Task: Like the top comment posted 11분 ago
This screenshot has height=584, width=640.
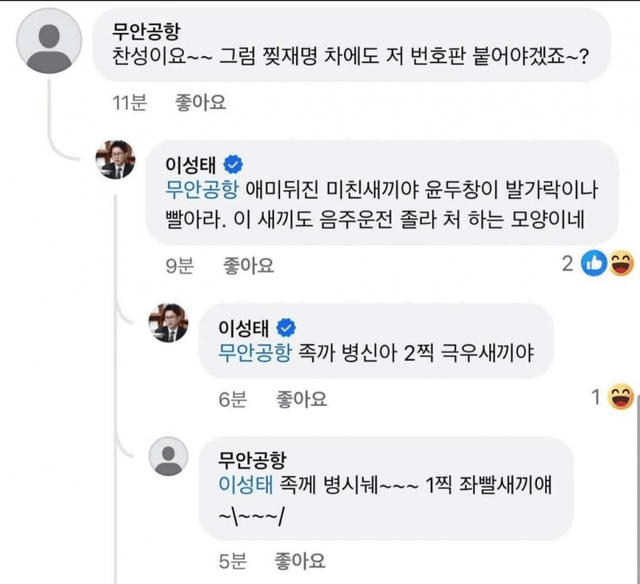Action: coord(200,102)
